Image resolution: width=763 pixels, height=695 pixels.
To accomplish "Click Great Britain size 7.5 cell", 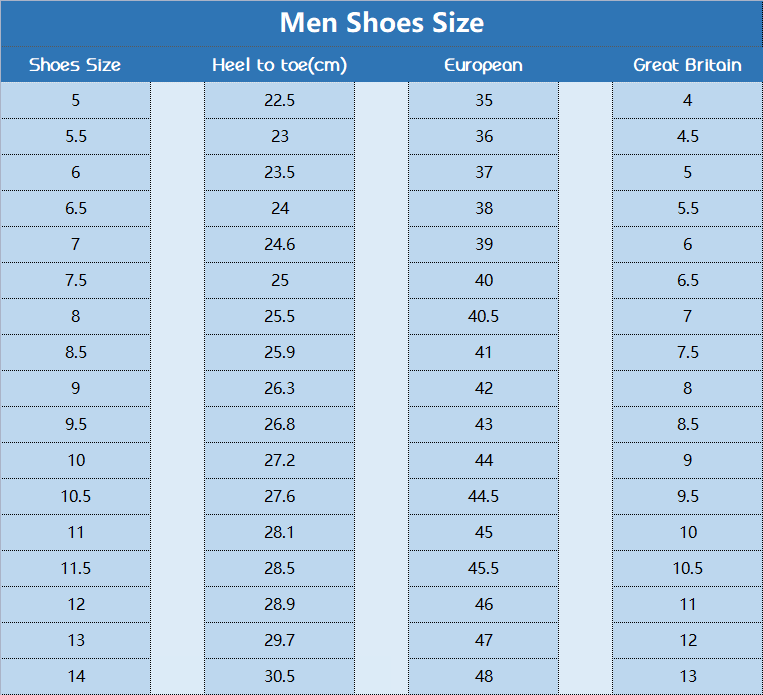I will click(x=687, y=352).
